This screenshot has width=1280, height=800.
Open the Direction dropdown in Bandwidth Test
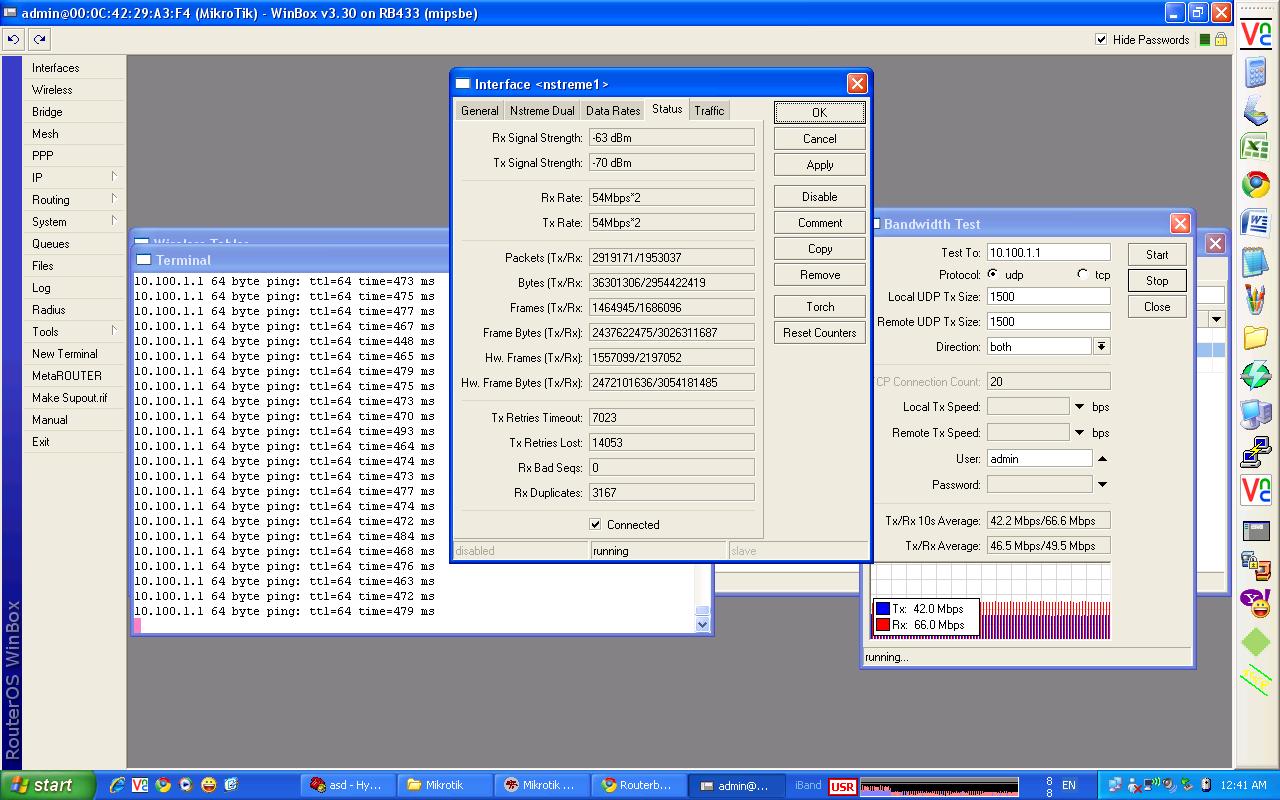(1101, 347)
